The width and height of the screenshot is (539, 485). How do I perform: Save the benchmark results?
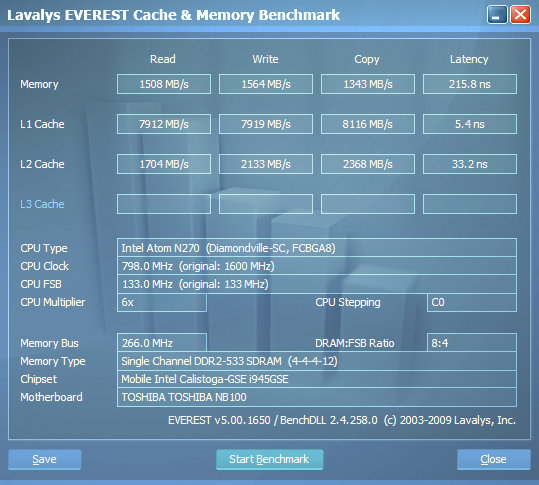[x=45, y=459]
